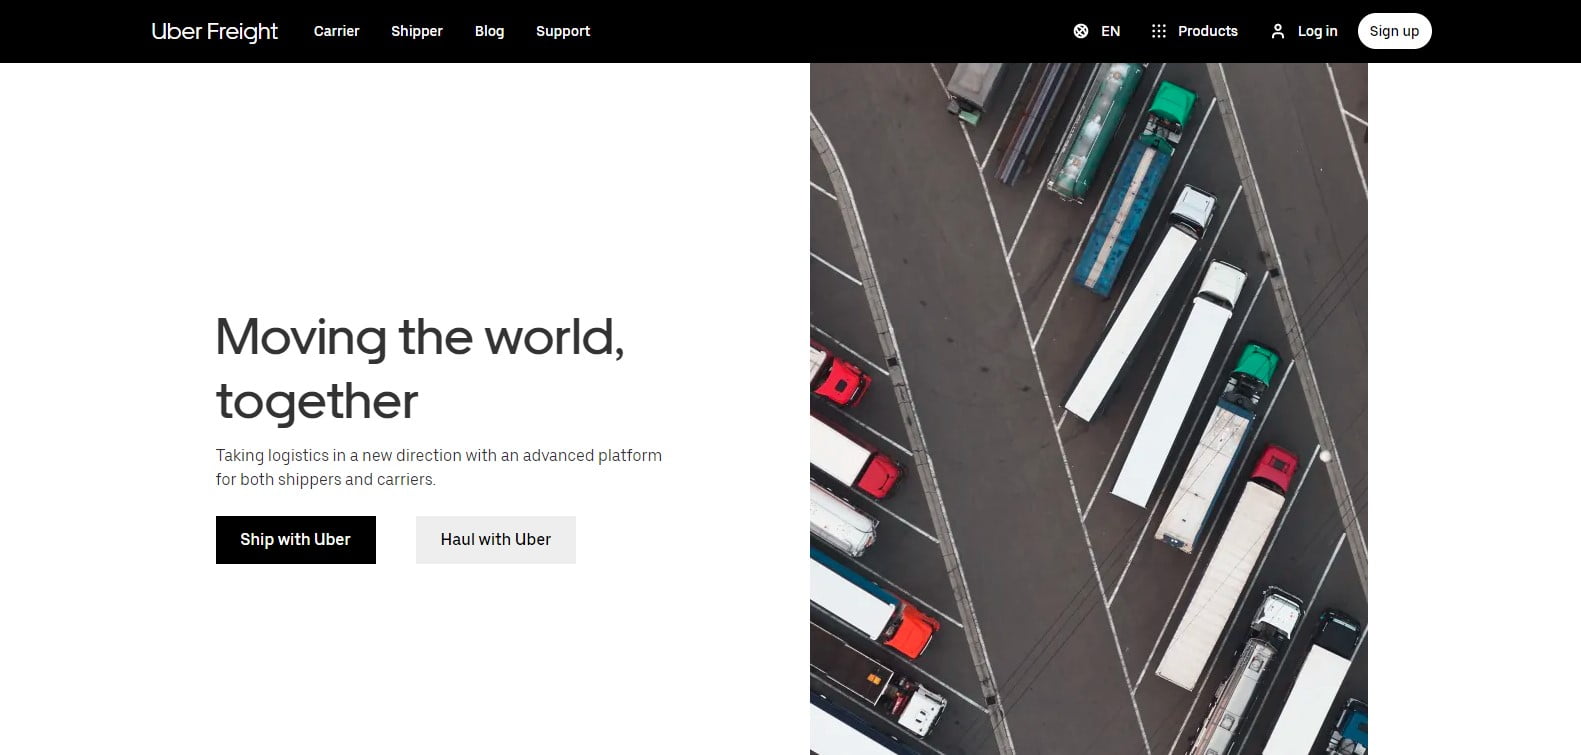The image size is (1581, 755).
Task: Click Ship with Uber button
Action: (296, 540)
